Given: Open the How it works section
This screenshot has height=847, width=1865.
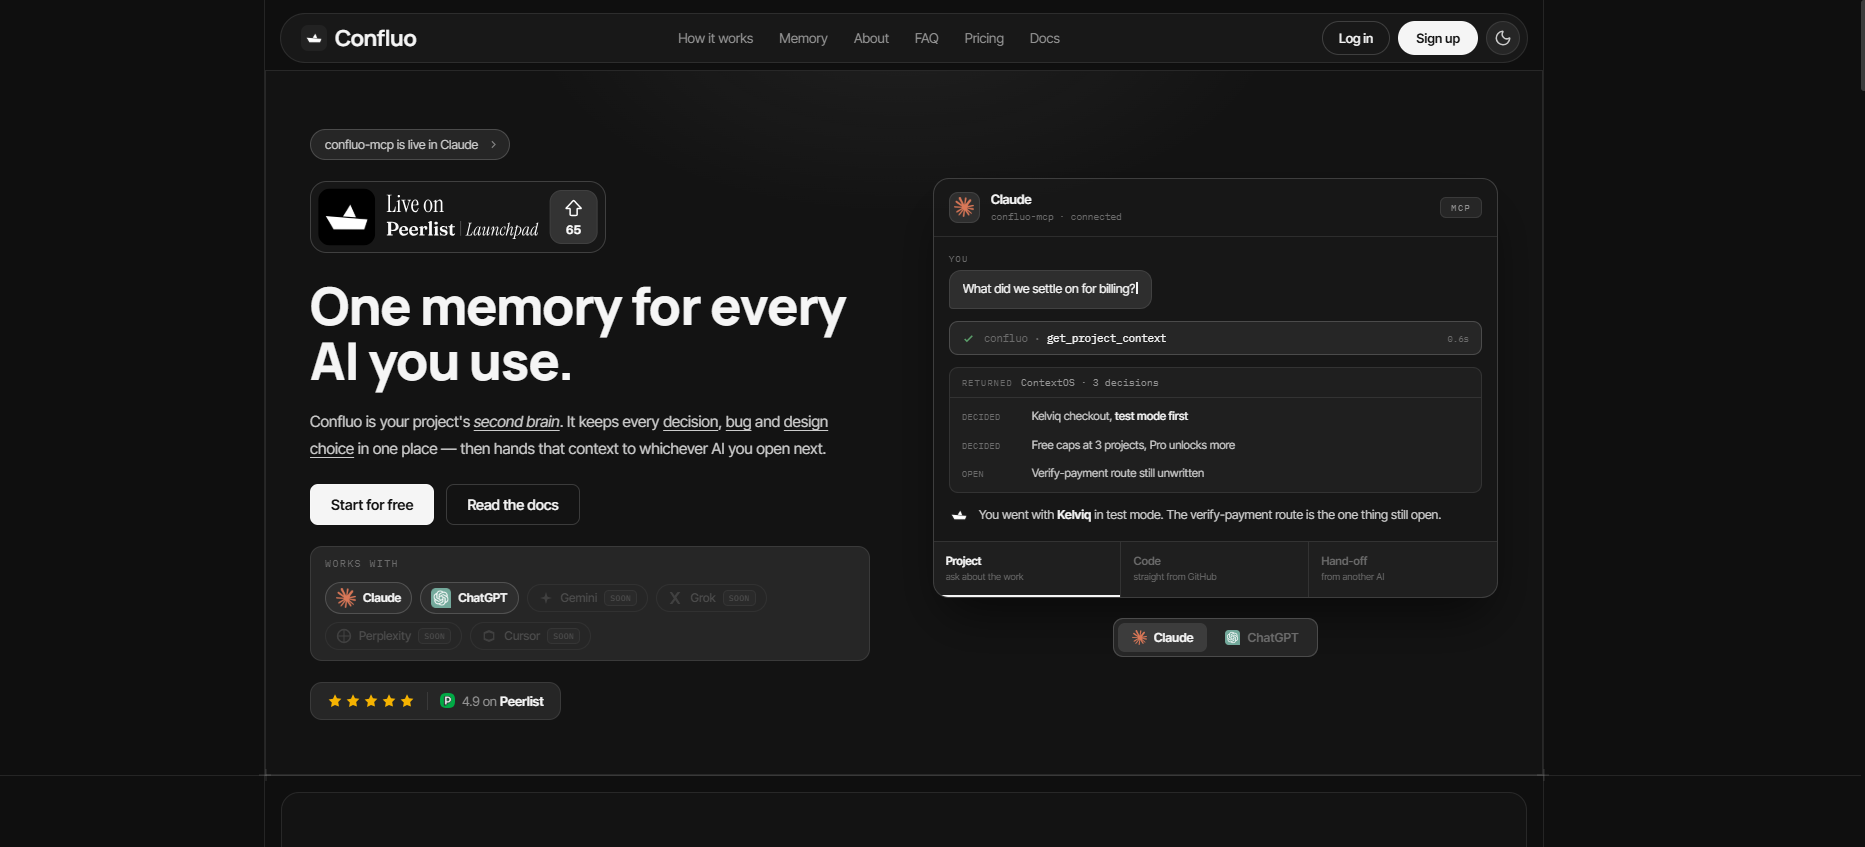Looking at the screenshot, I should [x=715, y=38].
